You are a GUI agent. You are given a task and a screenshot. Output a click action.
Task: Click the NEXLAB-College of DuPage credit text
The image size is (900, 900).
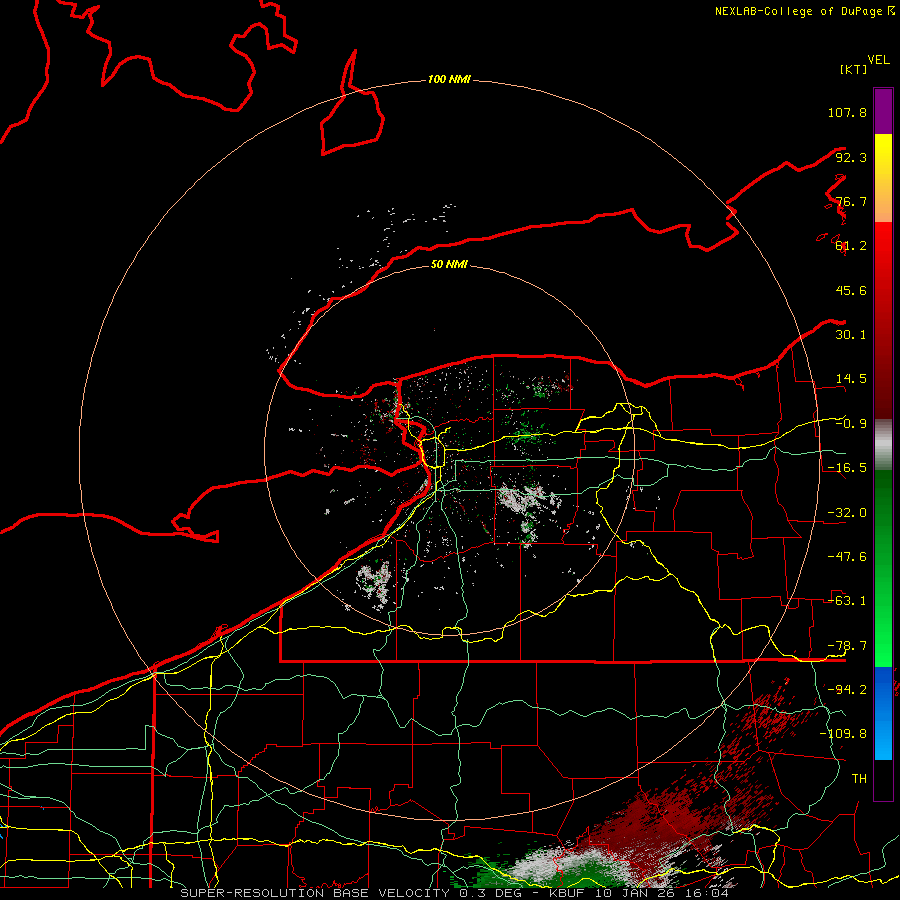(804, 11)
